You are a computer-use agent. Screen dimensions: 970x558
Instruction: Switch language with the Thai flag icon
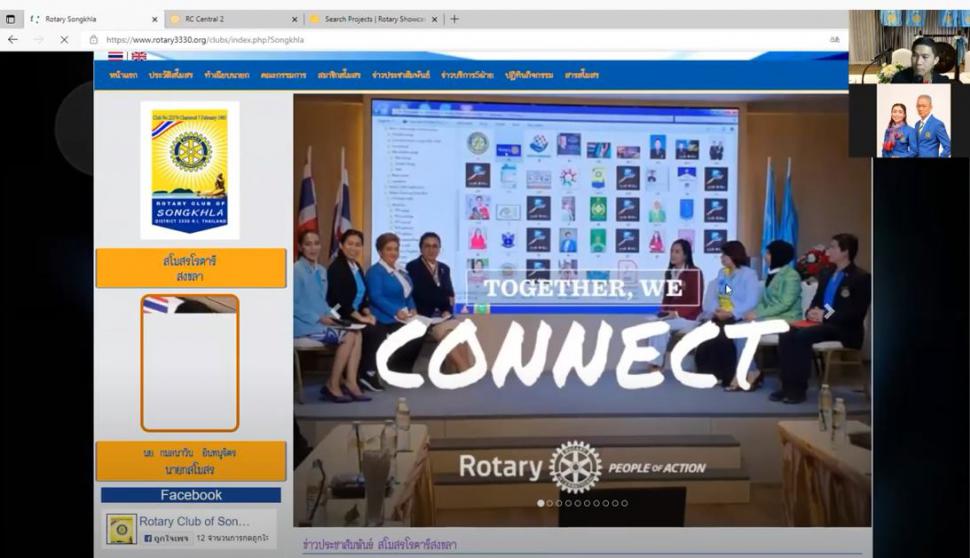click(x=116, y=56)
